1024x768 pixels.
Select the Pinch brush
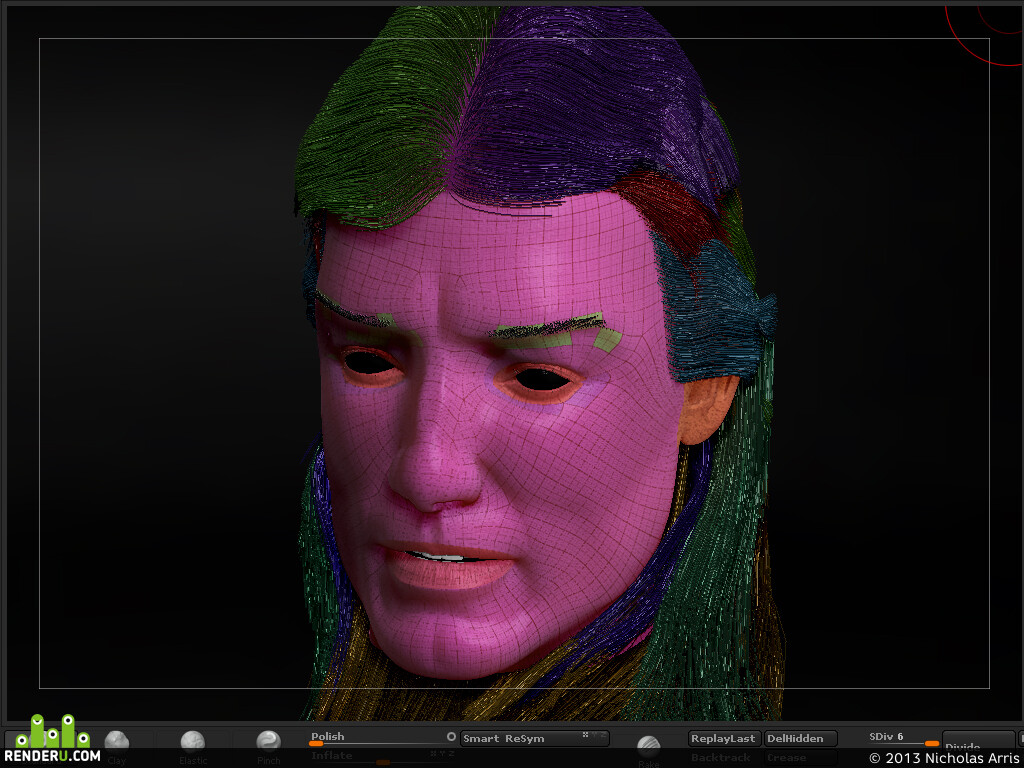268,743
